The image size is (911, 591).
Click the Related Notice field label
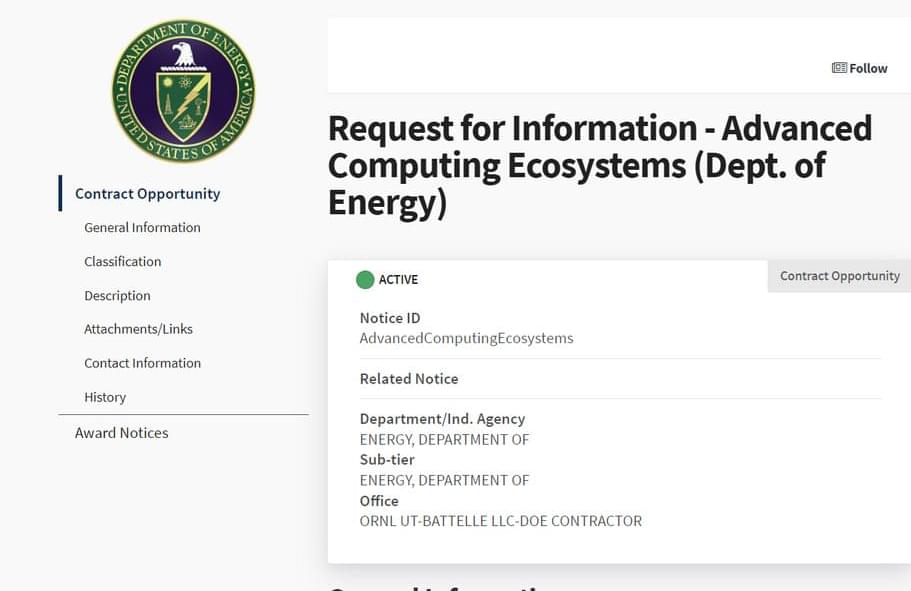tap(409, 379)
